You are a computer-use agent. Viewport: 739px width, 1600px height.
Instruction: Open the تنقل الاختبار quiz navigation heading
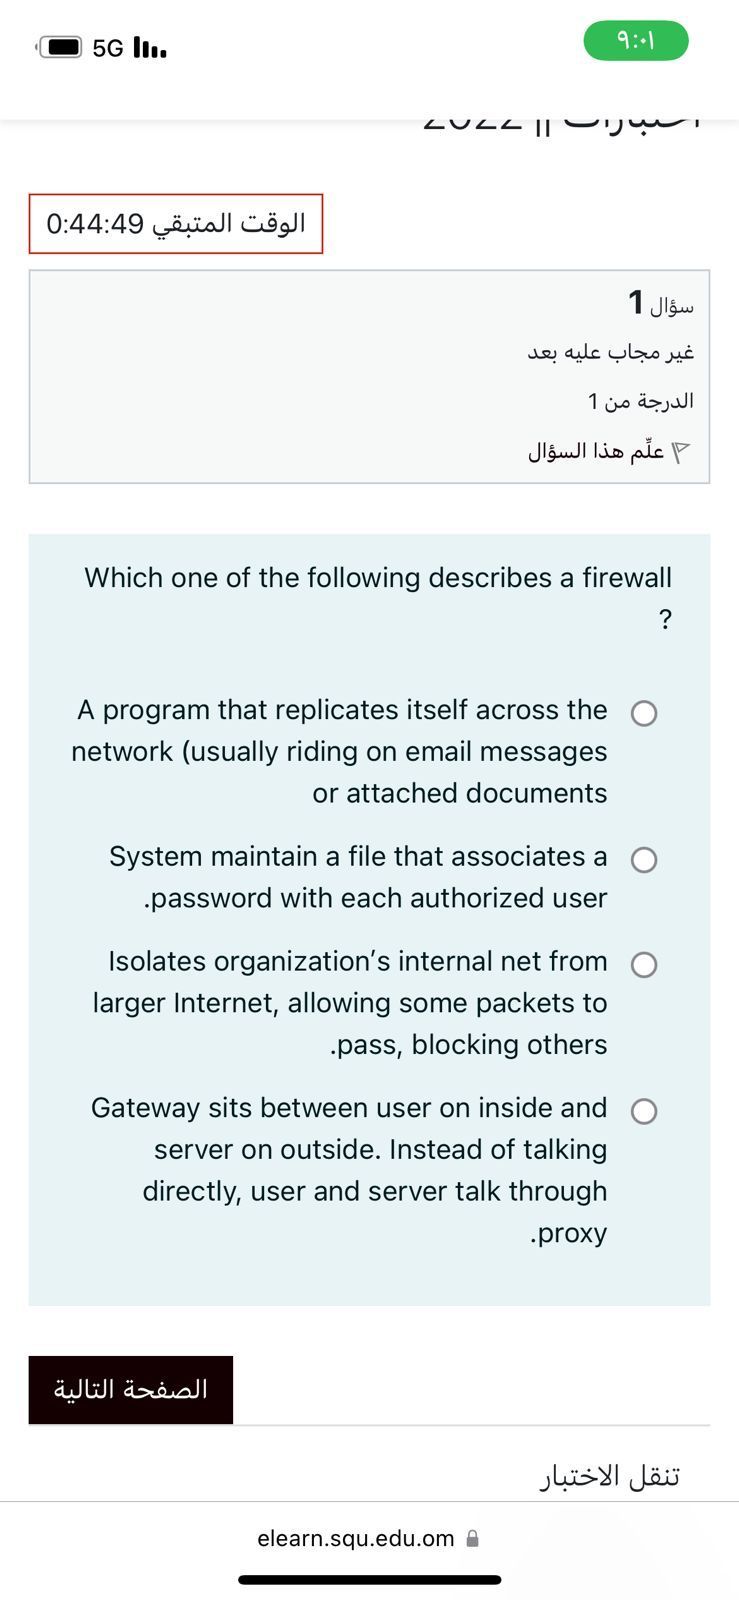610,1476
